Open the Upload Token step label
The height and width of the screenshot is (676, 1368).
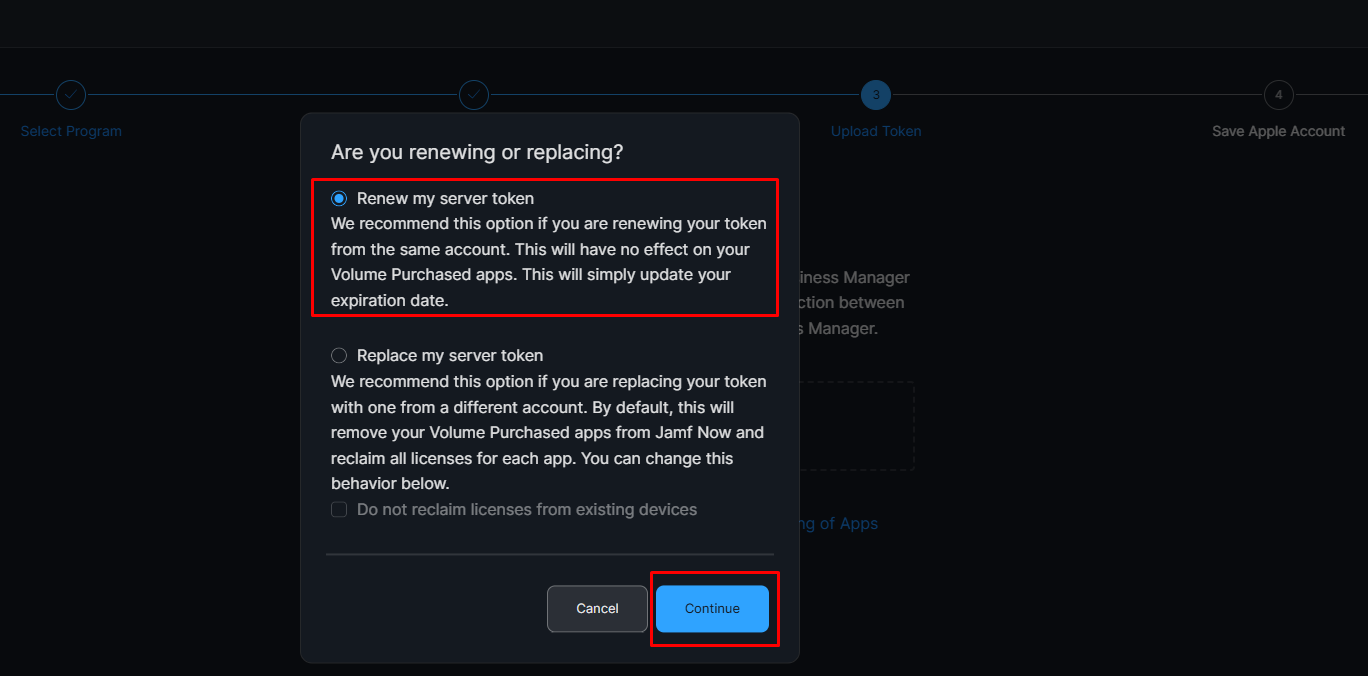tap(876, 131)
